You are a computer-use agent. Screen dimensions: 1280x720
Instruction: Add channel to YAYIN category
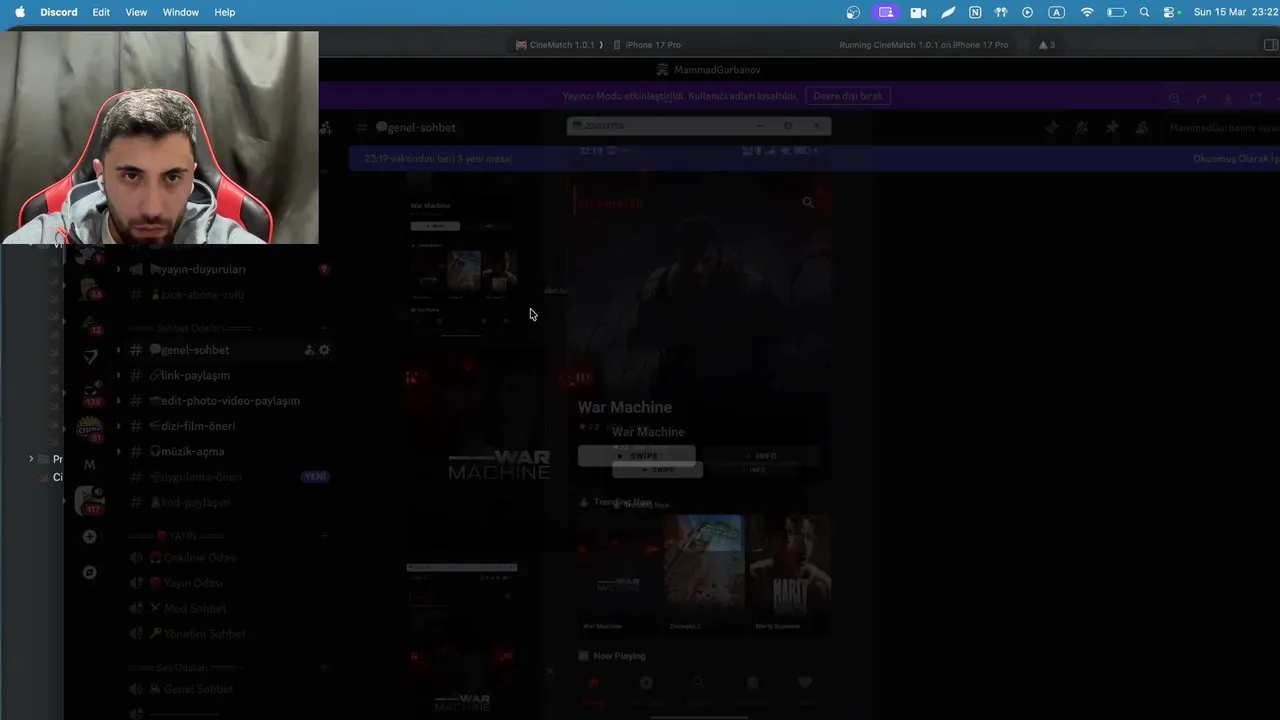coord(324,536)
